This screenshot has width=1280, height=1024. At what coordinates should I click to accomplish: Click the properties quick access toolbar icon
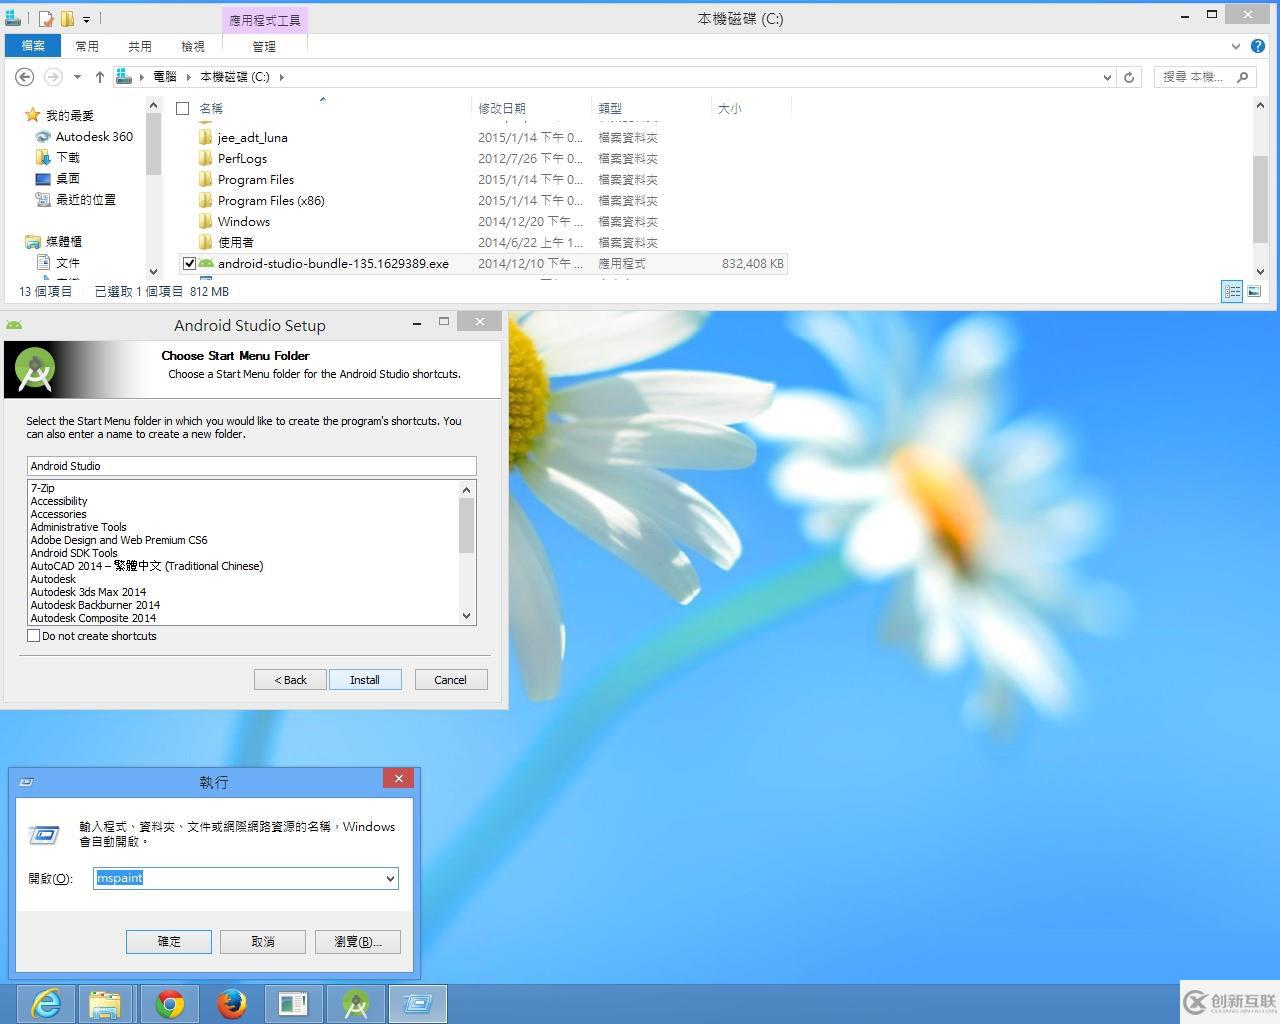pyautogui.click(x=47, y=18)
